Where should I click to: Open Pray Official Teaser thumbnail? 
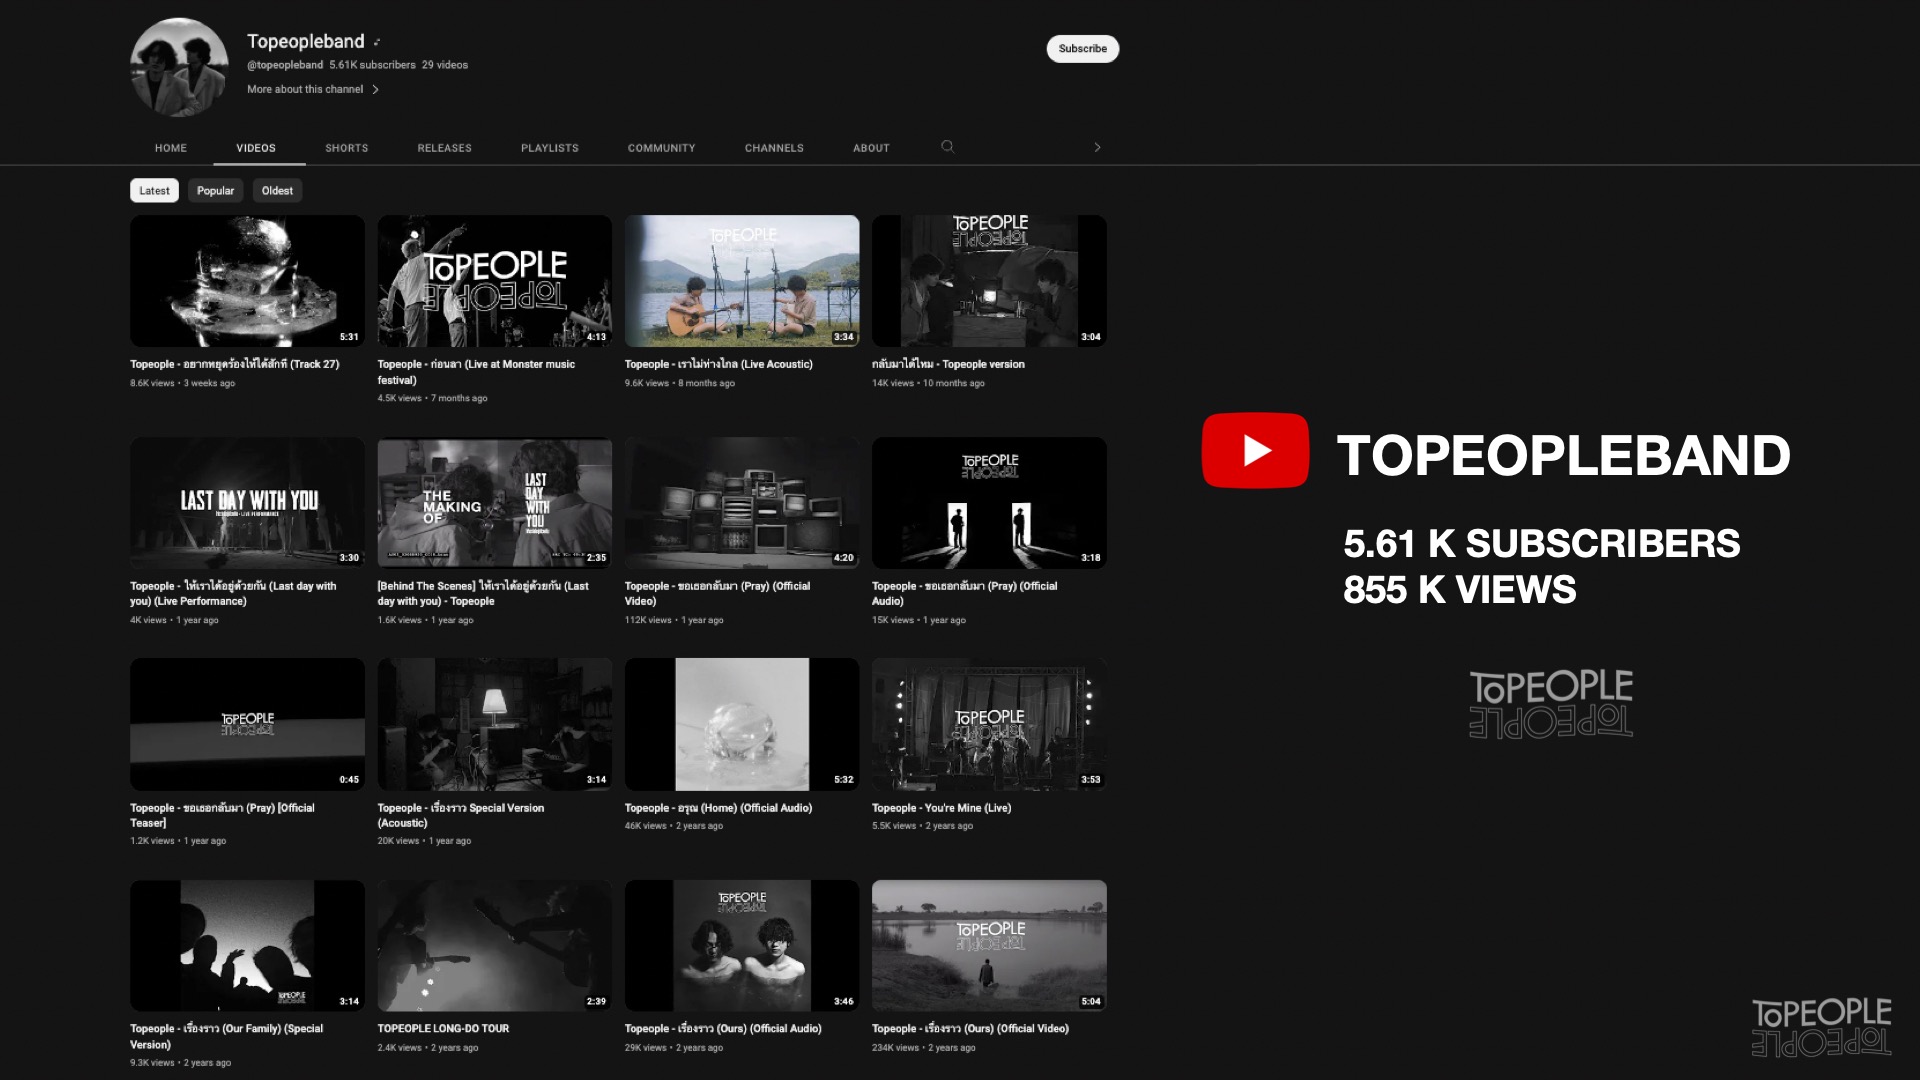[247, 724]
